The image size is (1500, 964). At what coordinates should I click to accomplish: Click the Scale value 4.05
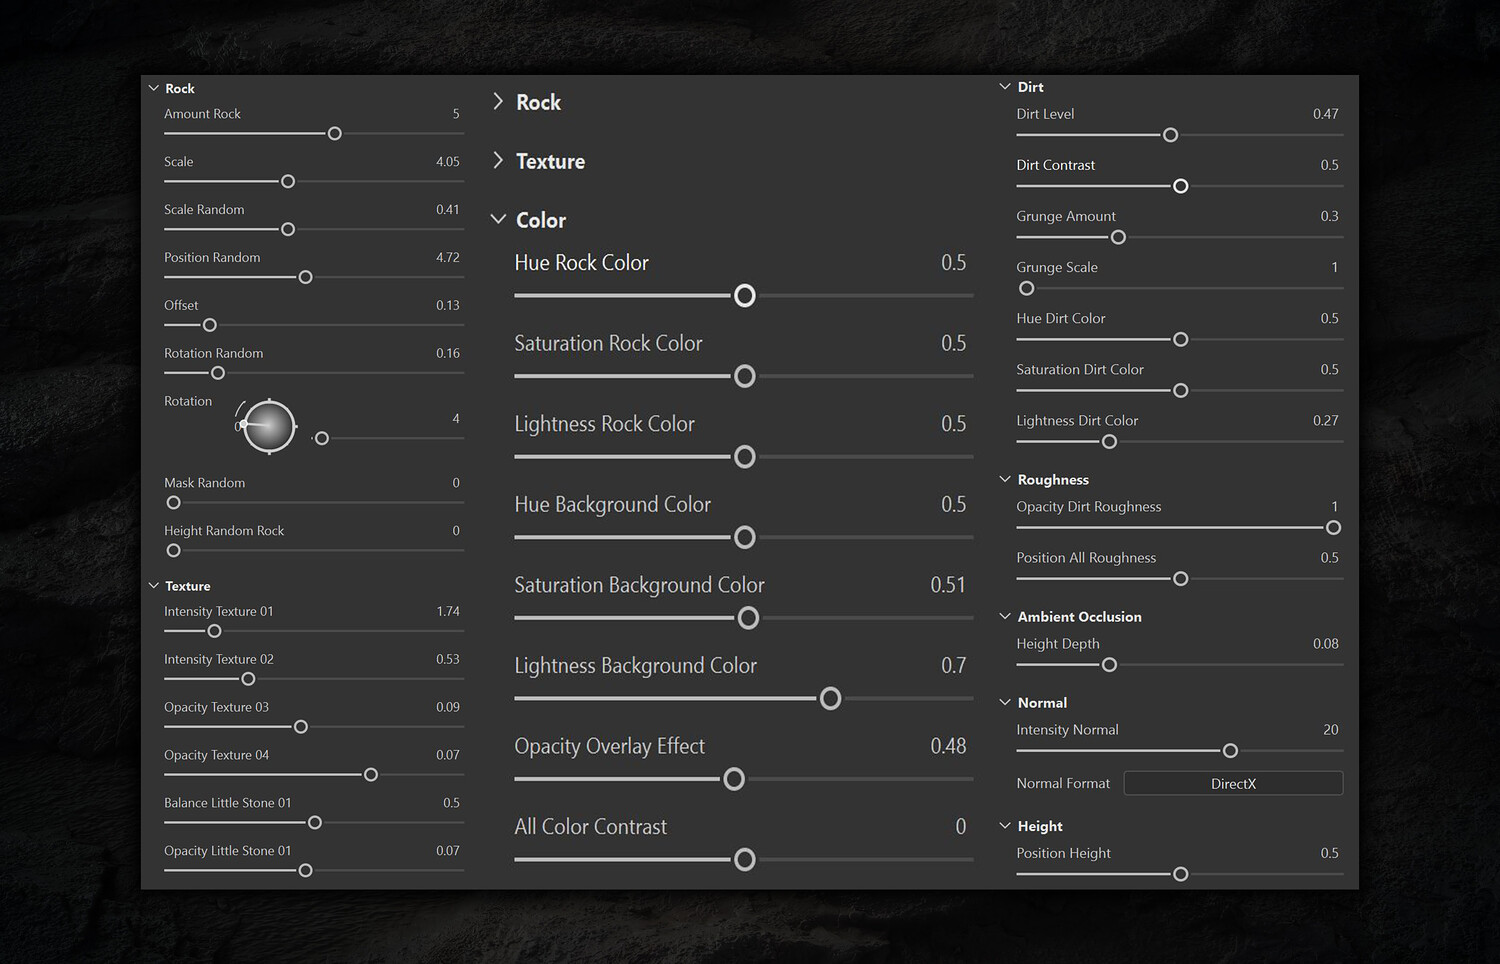[448, 161]
